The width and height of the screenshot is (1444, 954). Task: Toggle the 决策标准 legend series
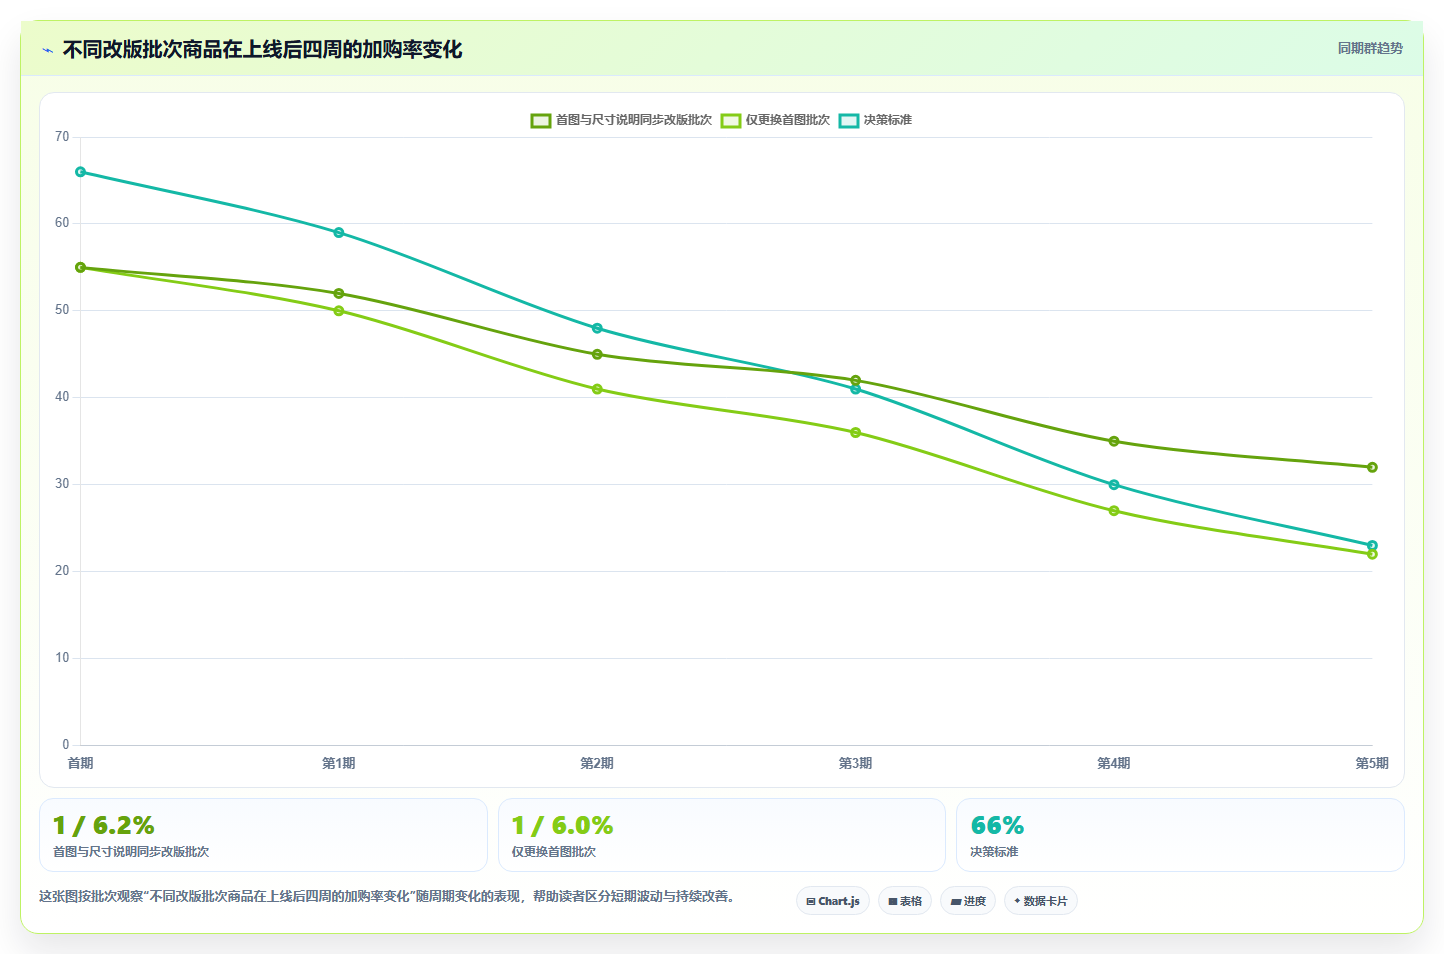pyautogui.click(x=875, y=120)
